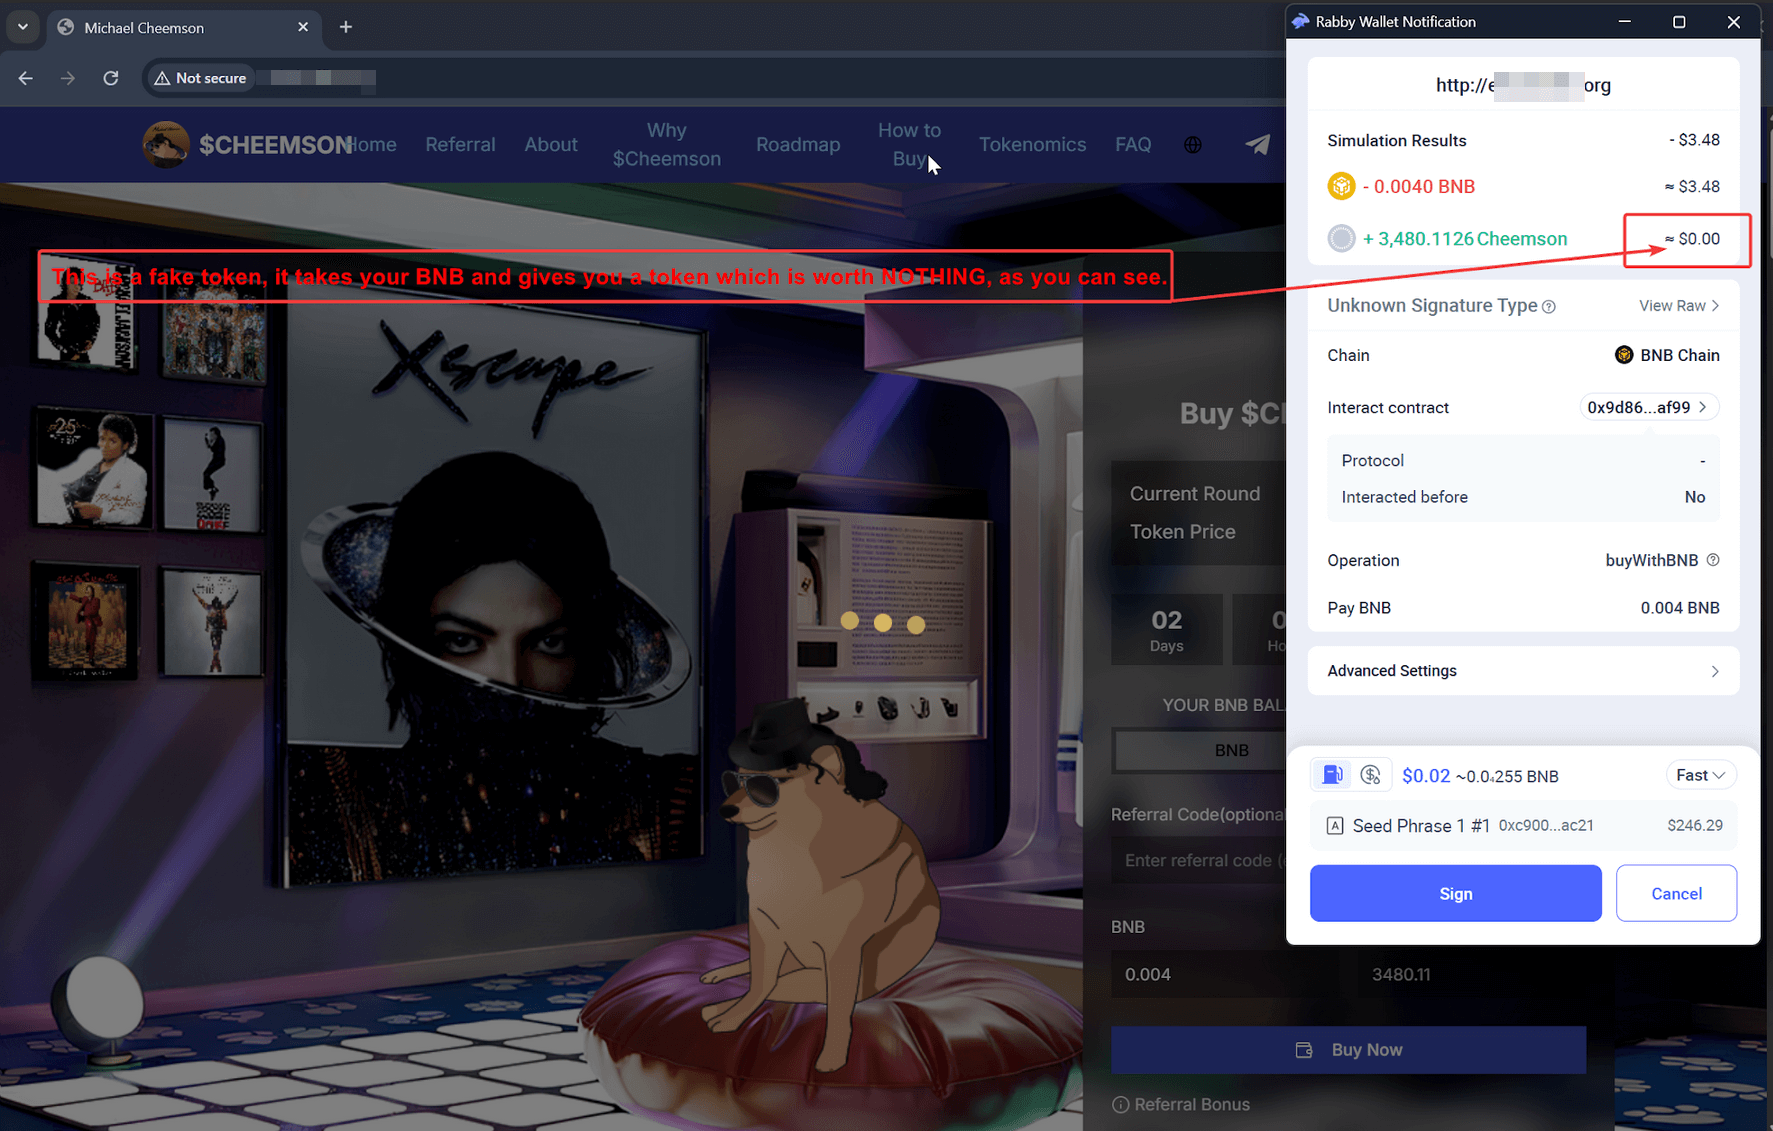The image size is (1773, 1131).
Task: Open the Telegram paper plane icon
Action: (x=1257, y=145)
